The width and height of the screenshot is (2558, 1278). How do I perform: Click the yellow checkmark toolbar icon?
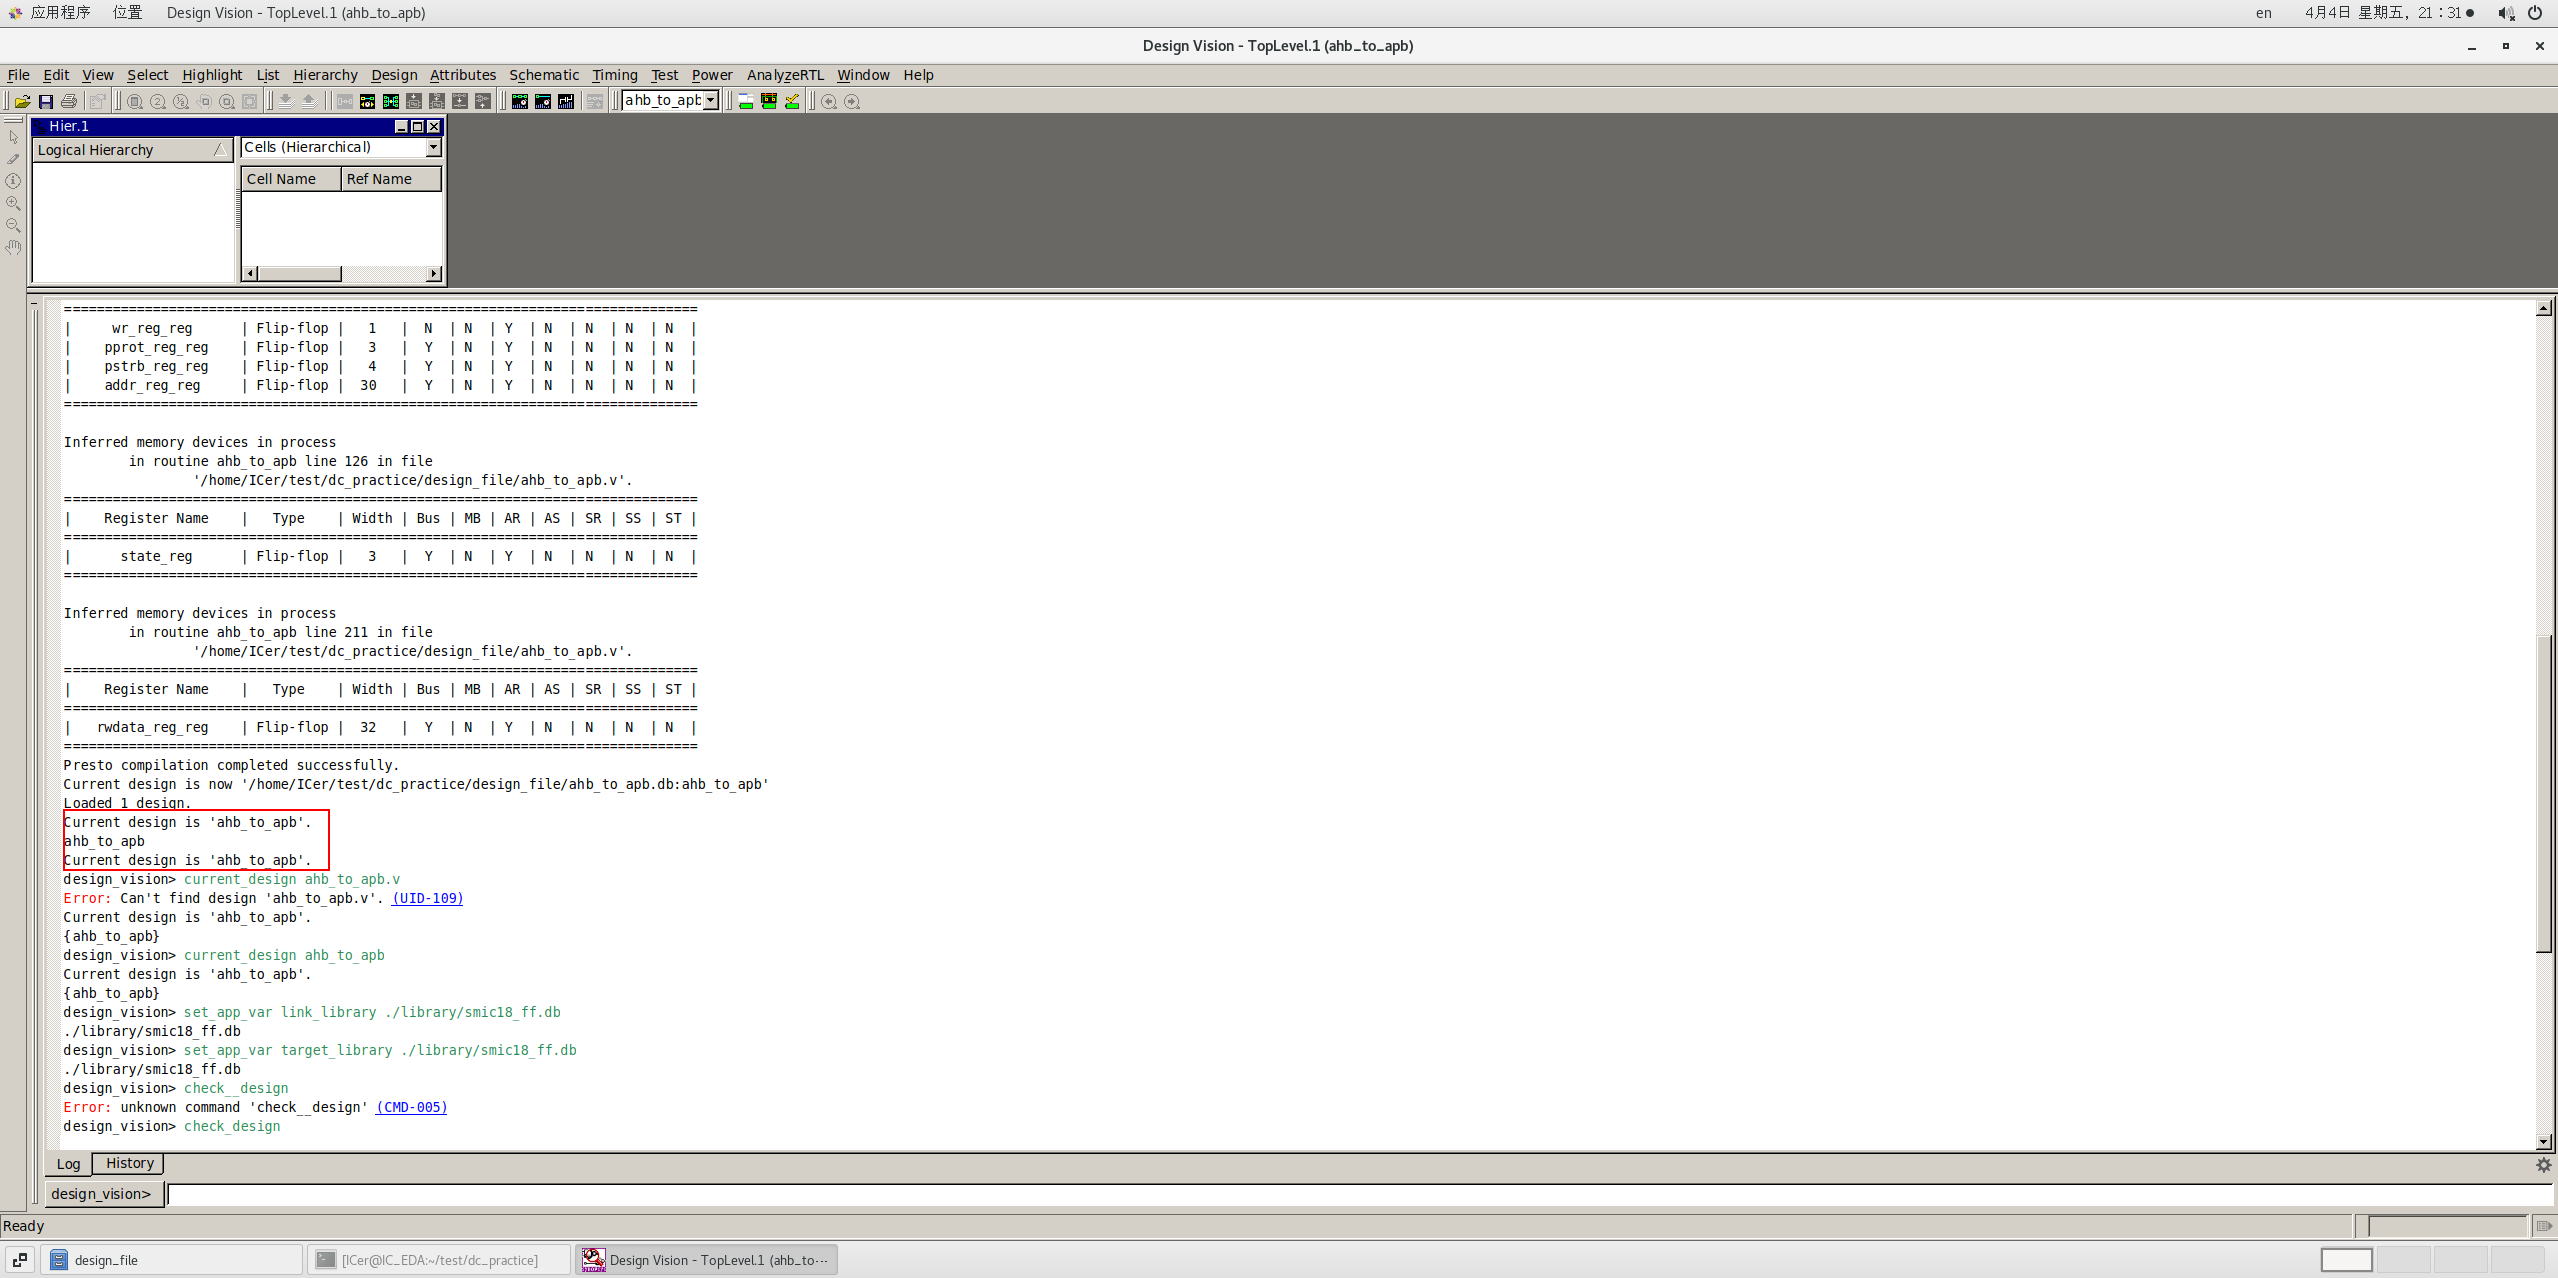tap(792, 101)
